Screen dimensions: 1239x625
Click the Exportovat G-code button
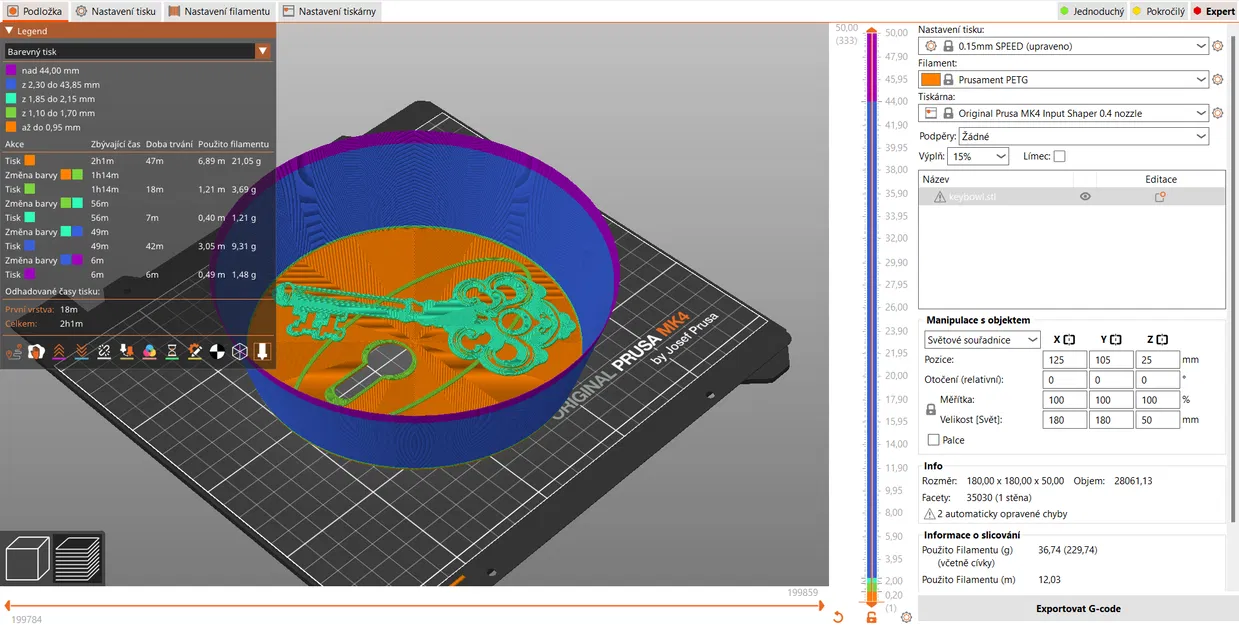pos(1078,609)
